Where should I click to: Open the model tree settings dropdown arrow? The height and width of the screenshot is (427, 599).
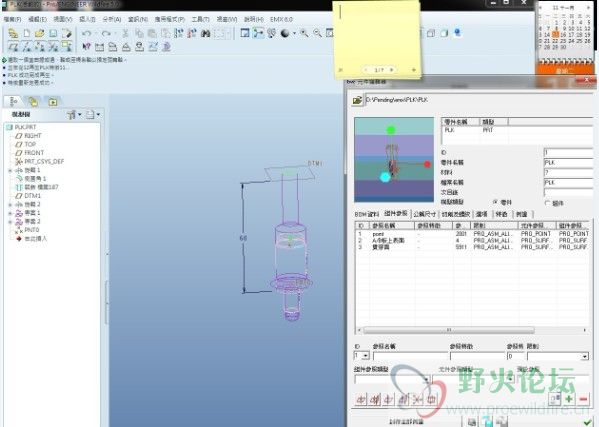(x=79, y=114)
